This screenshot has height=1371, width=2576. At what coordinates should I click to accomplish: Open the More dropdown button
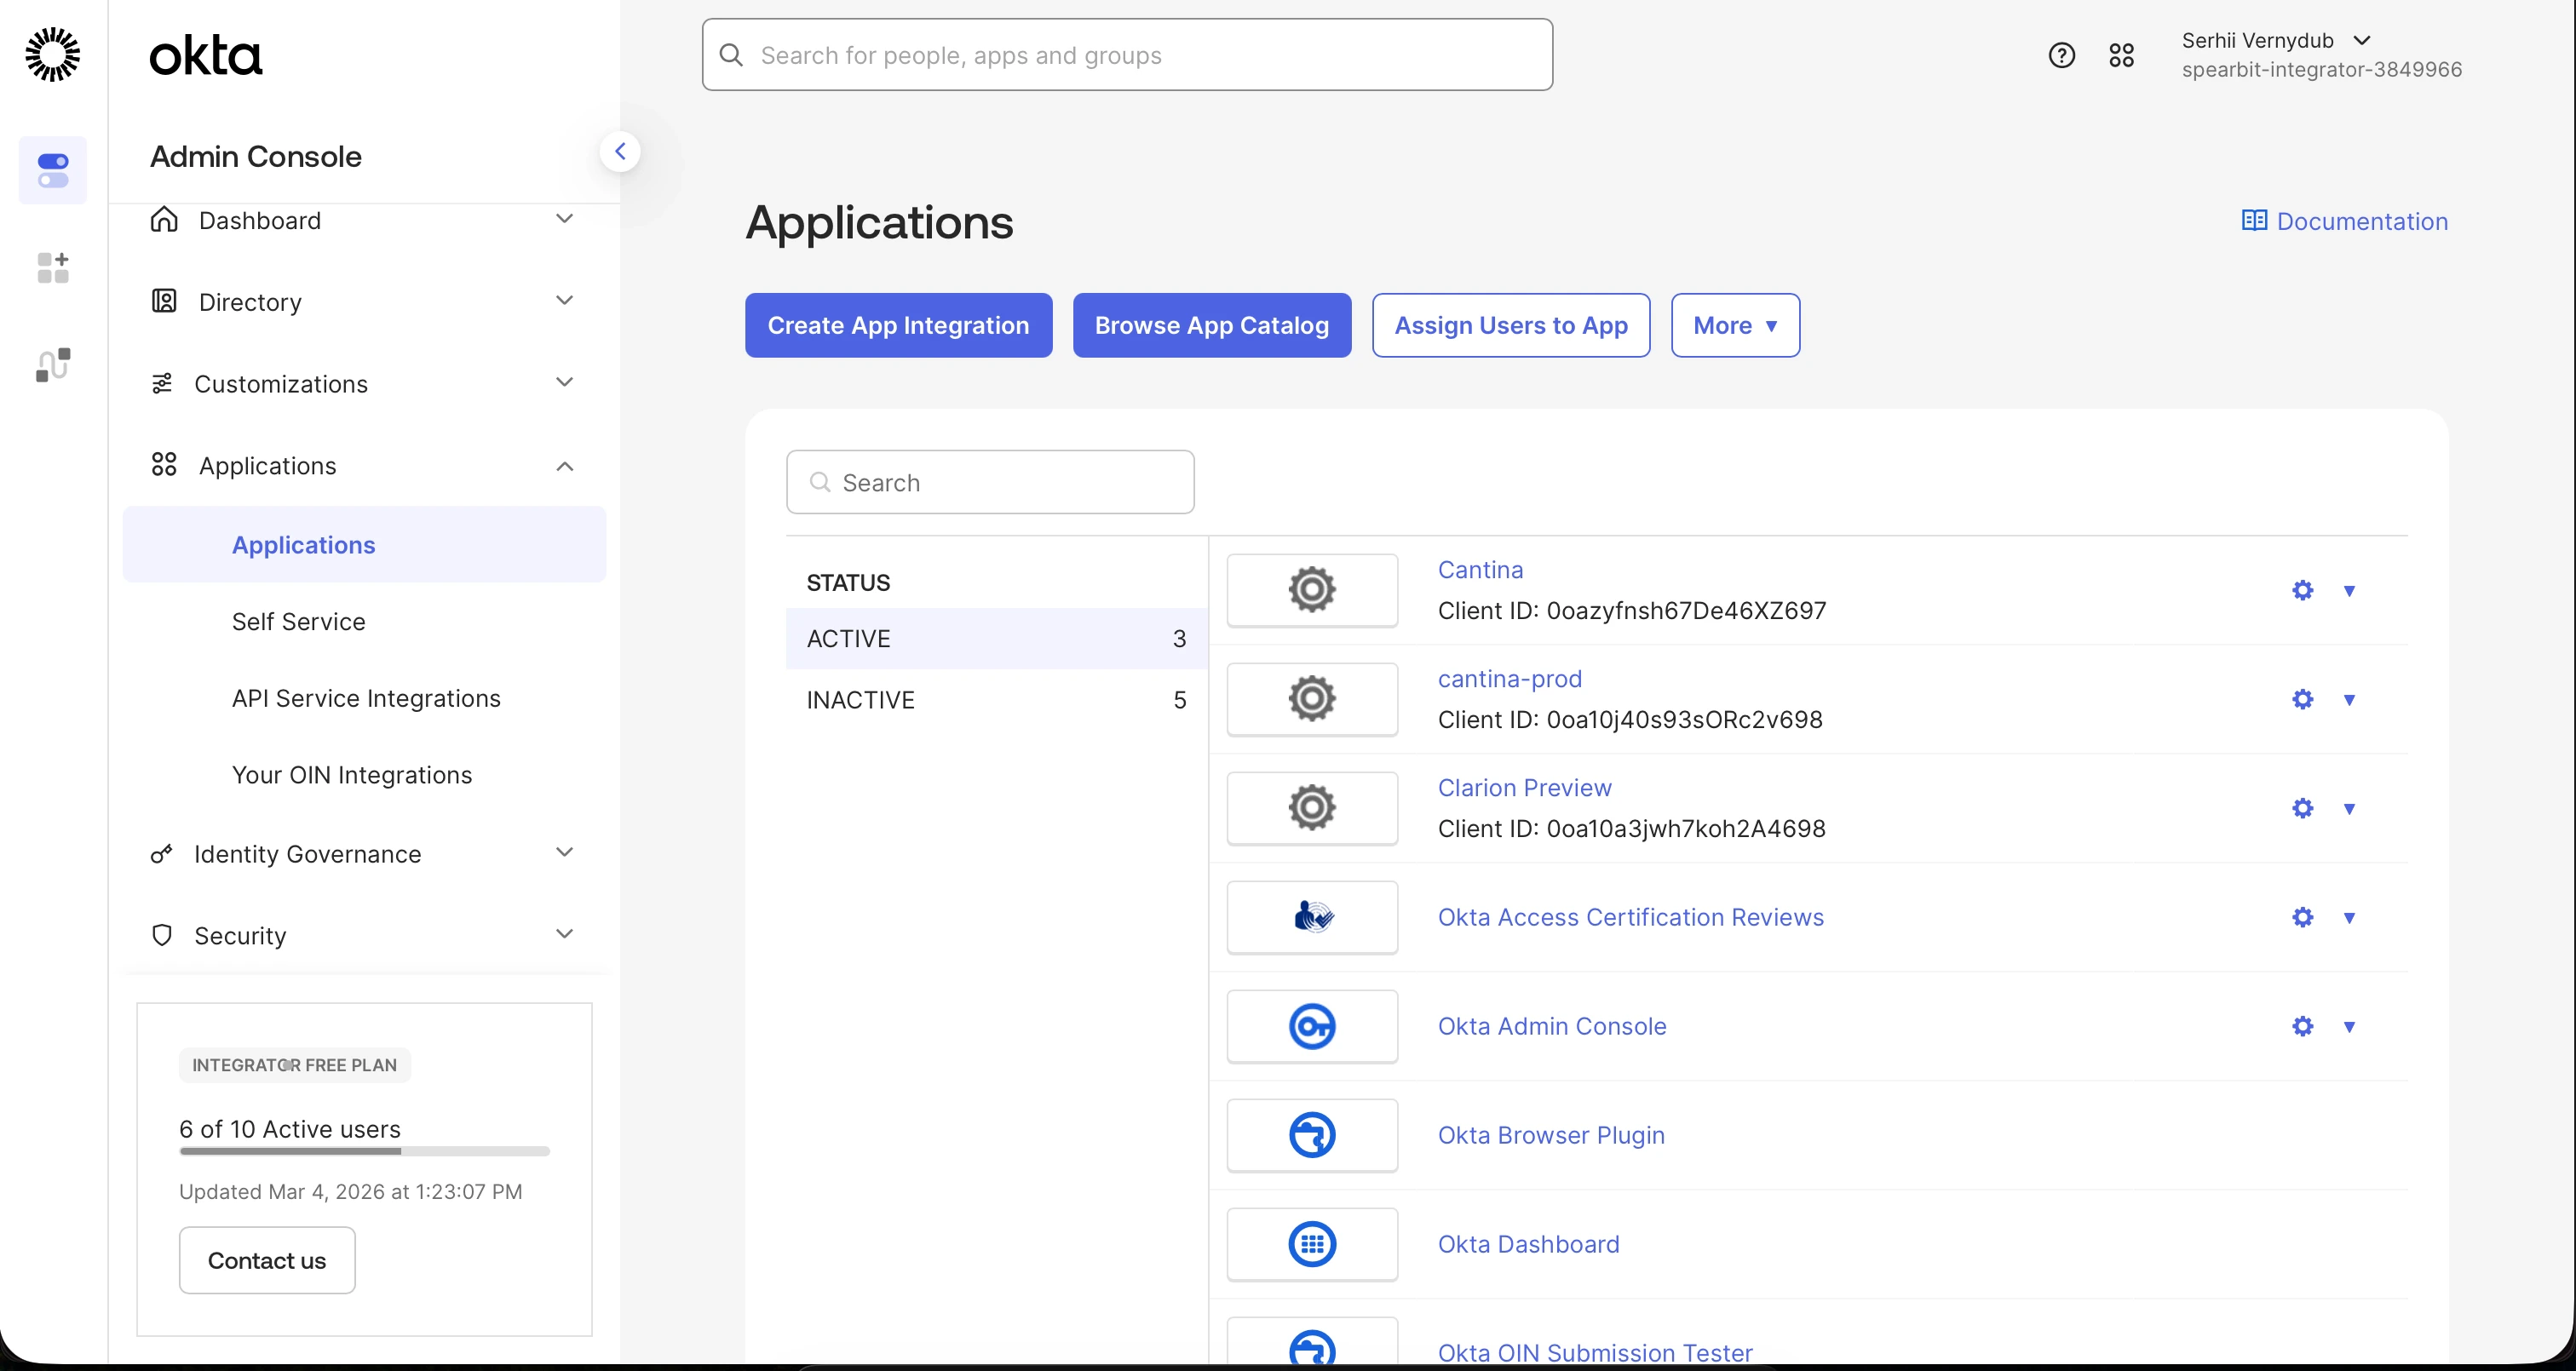1734,325
